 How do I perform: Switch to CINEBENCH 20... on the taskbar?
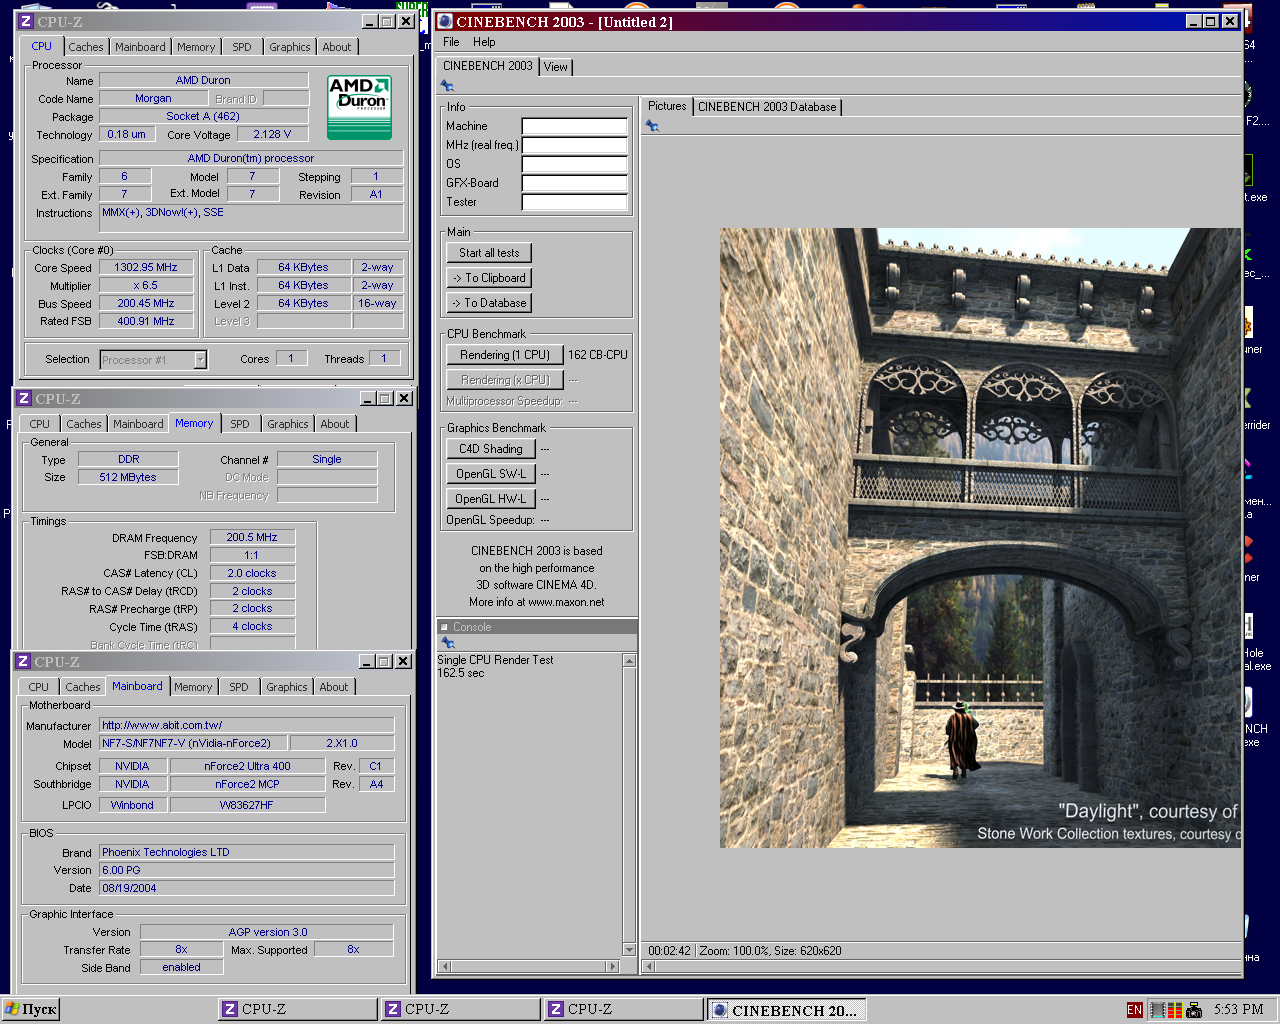click(x=786, y=1010)
